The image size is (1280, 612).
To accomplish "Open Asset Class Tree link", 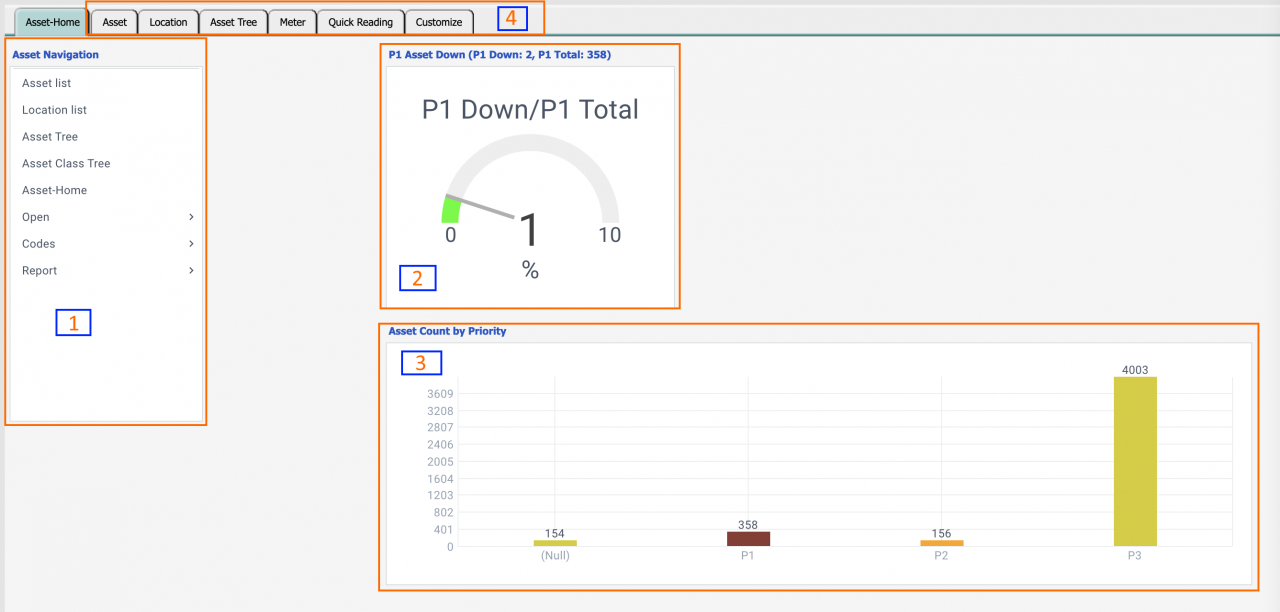I will [66, 164].
